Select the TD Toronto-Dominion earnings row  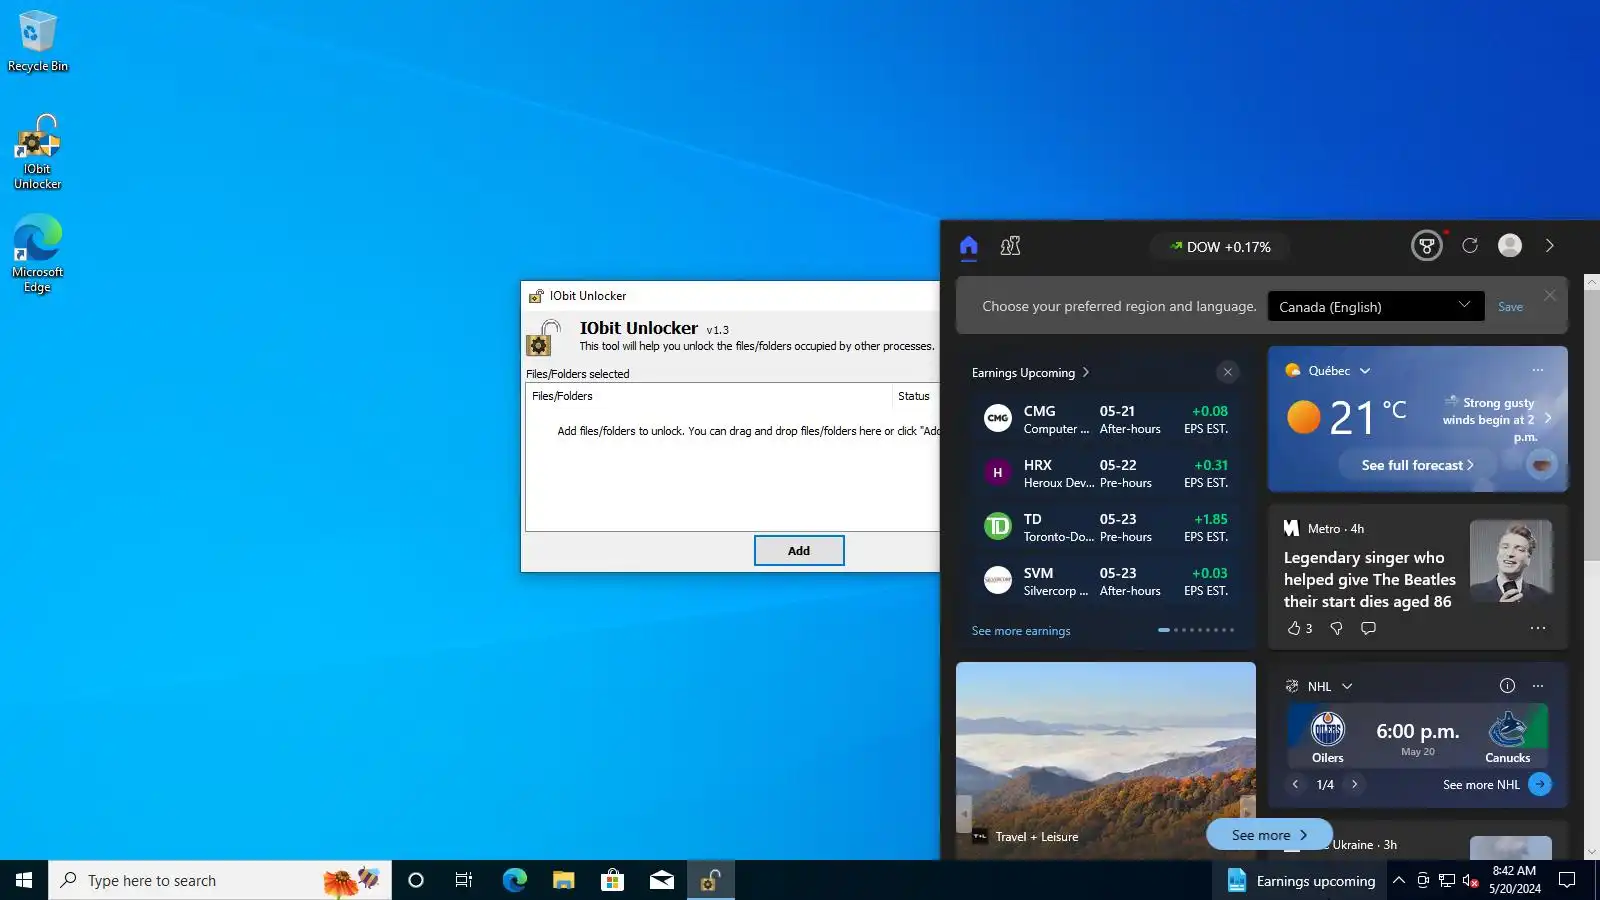pos(1105,527)
